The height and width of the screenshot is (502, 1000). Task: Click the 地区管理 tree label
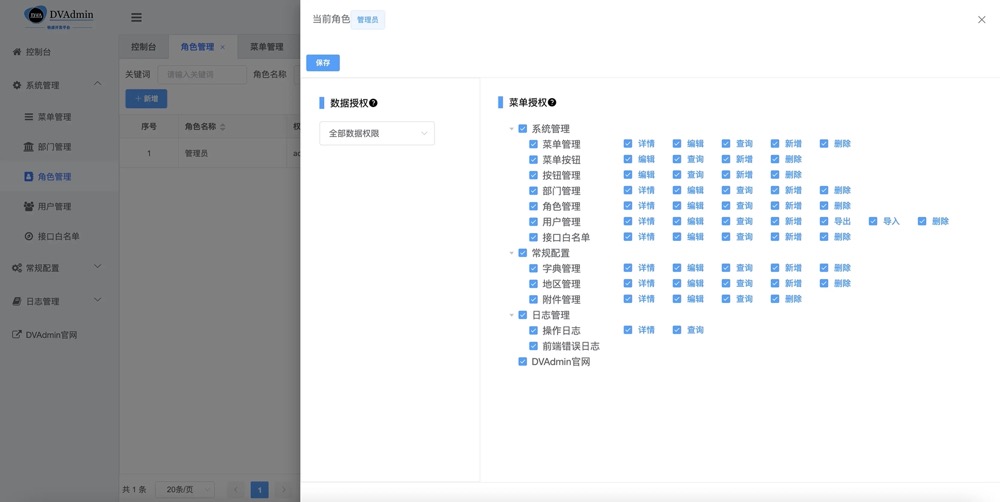(x=561, y=284)
